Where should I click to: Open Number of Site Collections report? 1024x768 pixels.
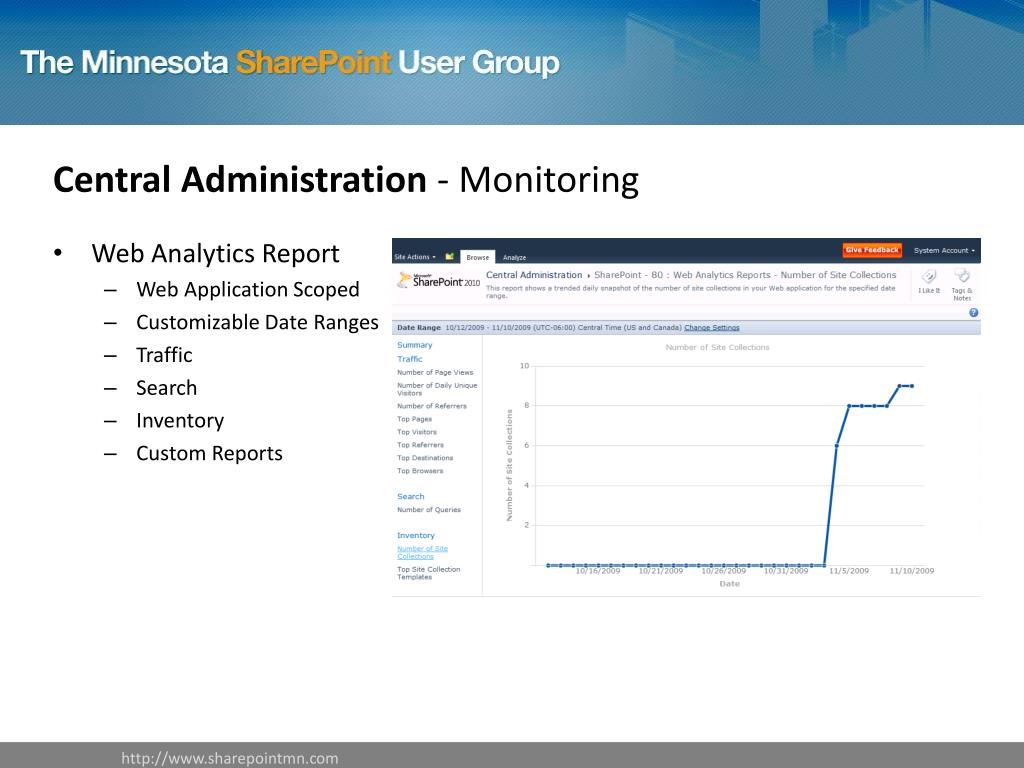(x=423, y=552)
